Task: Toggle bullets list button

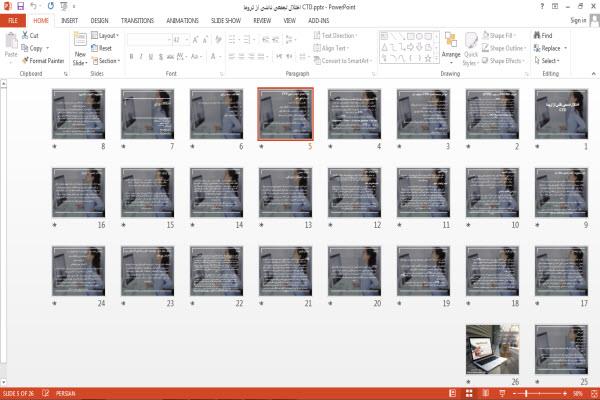Action: coord(233,39)
